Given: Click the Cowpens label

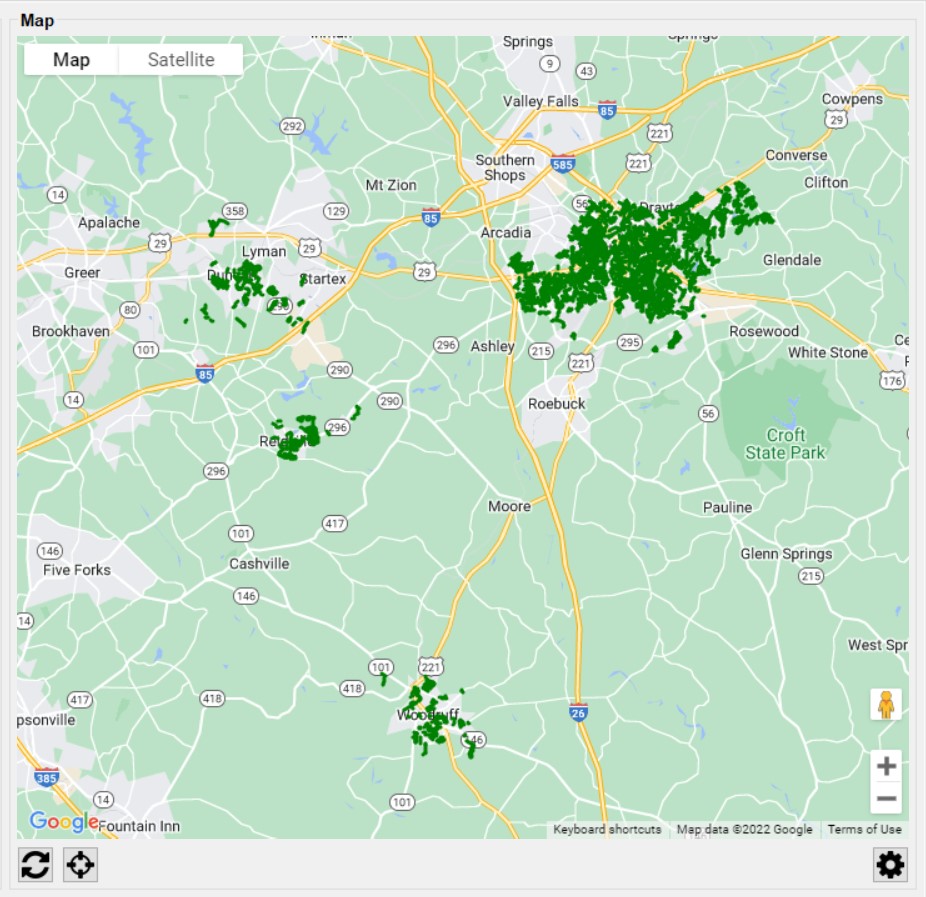Looking at the screenshot, I should coord(852,99).
